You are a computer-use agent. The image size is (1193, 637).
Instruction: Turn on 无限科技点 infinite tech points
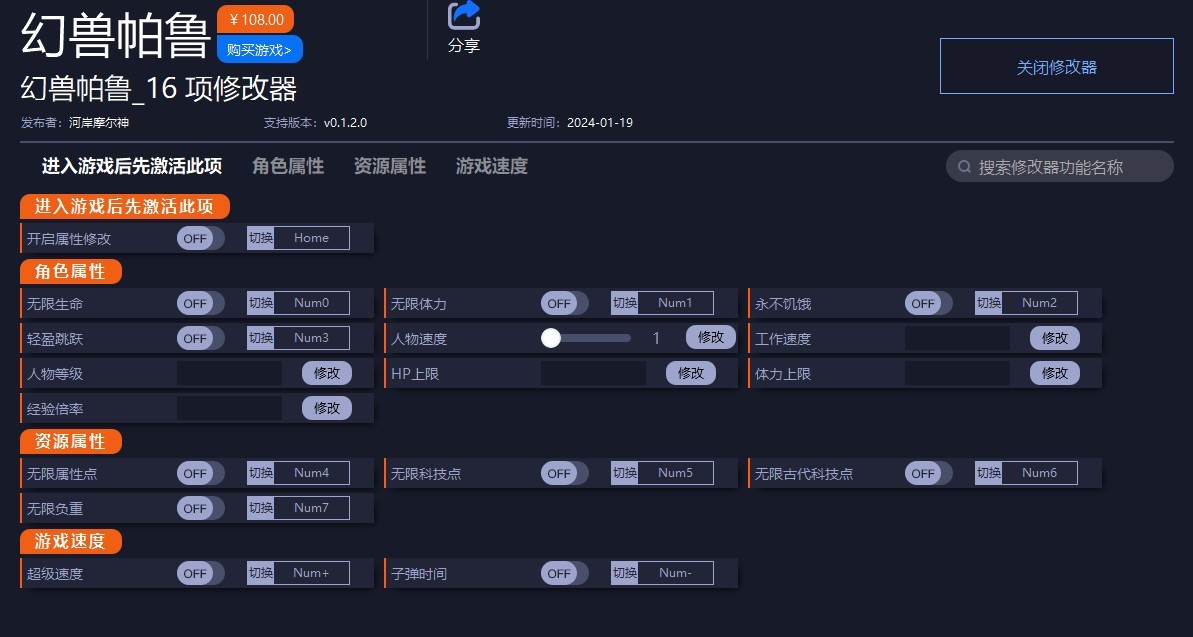tap(563, 473)
